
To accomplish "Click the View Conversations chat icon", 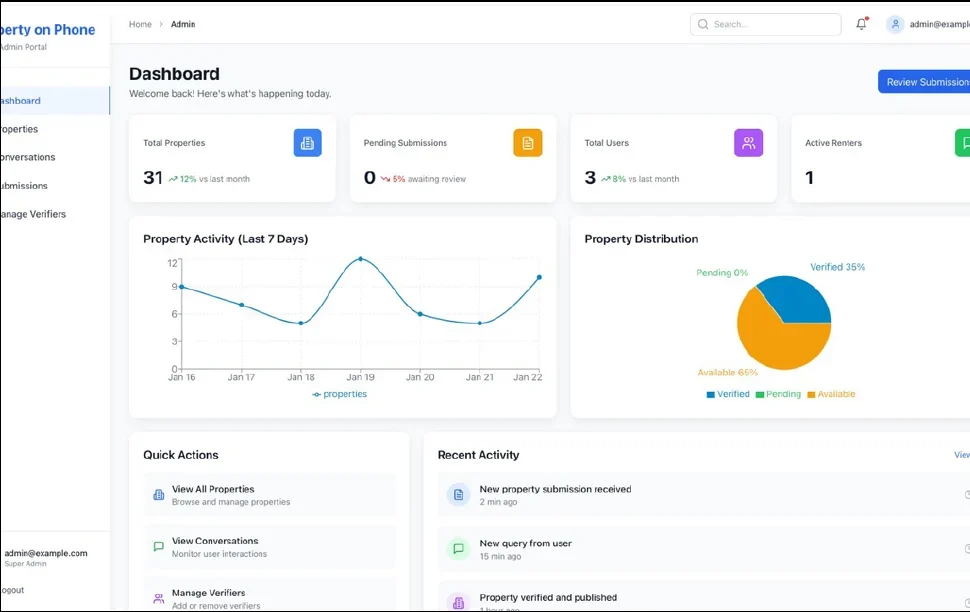I will [158, 546].
